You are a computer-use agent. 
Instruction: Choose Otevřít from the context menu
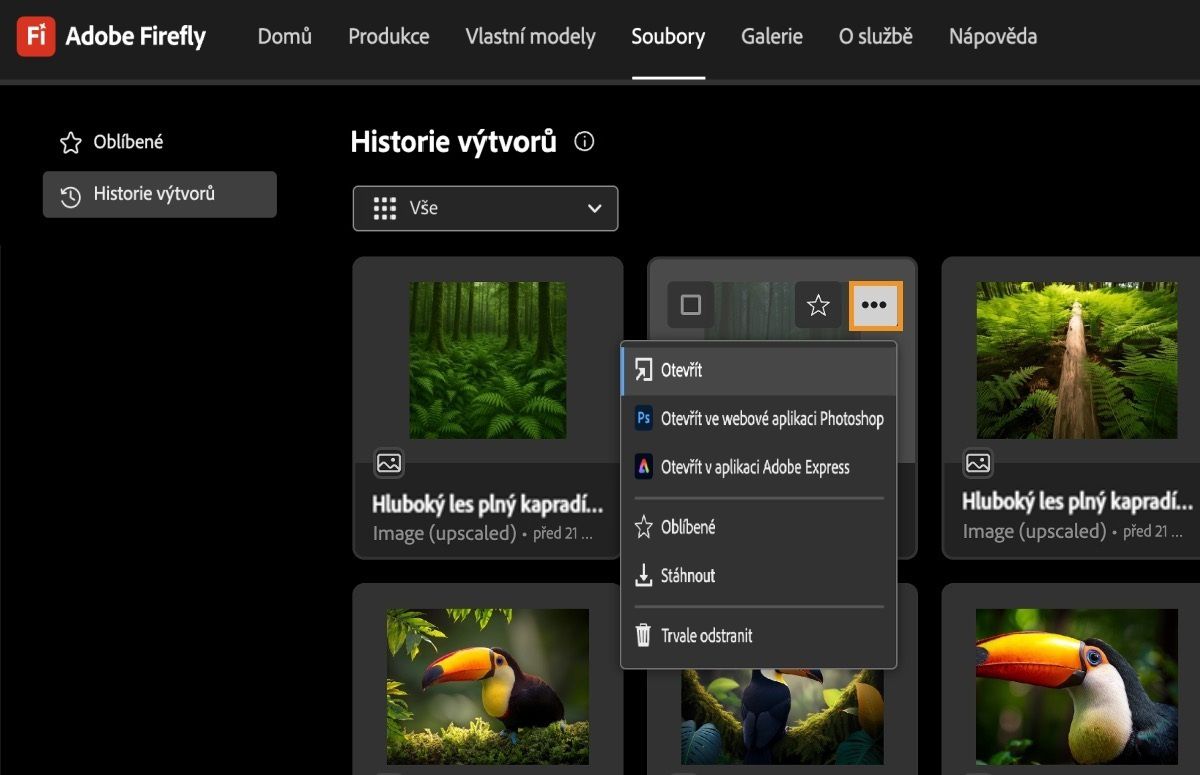(x=681, y=370)
